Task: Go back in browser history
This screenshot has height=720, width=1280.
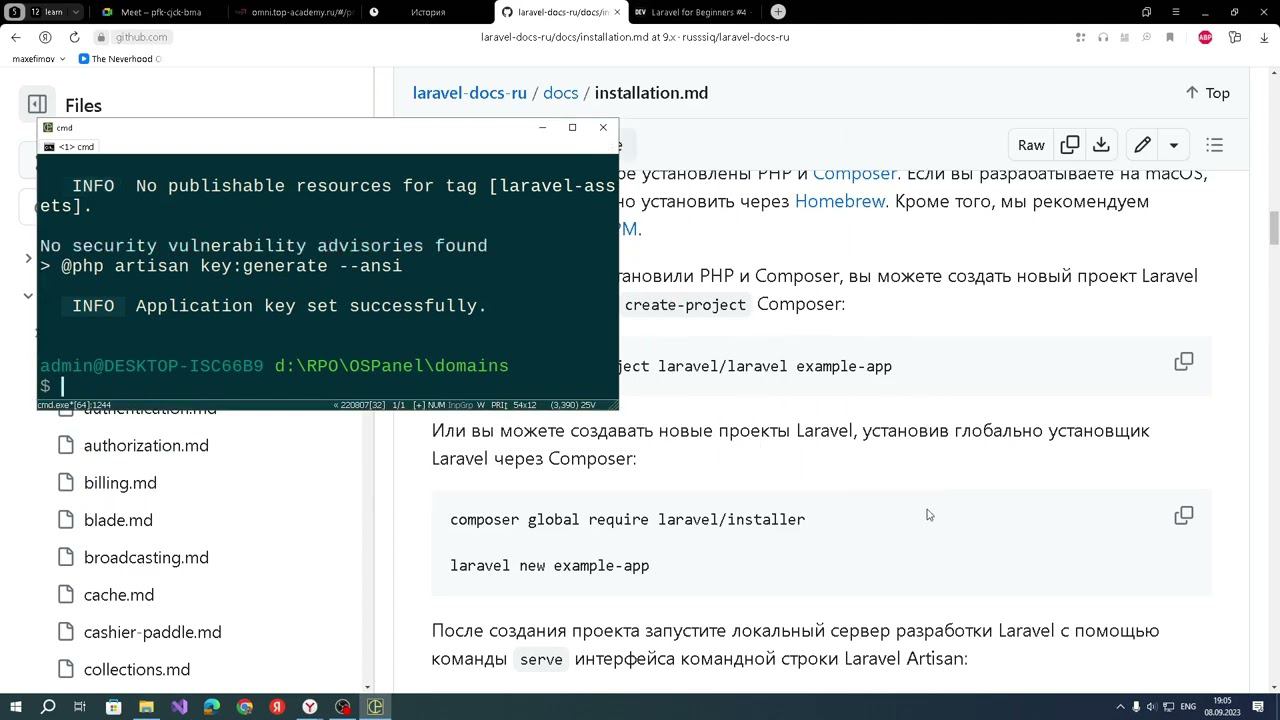Action: pos(16,37)
